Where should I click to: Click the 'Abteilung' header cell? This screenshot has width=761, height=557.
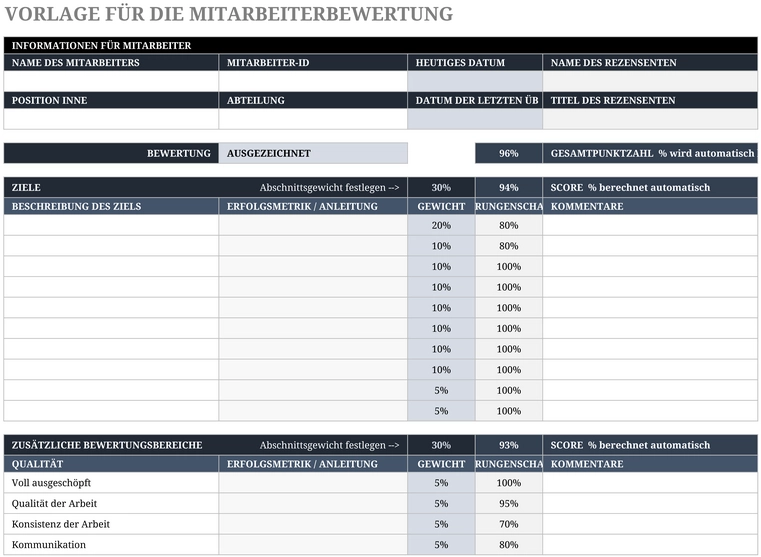point(313,100)
